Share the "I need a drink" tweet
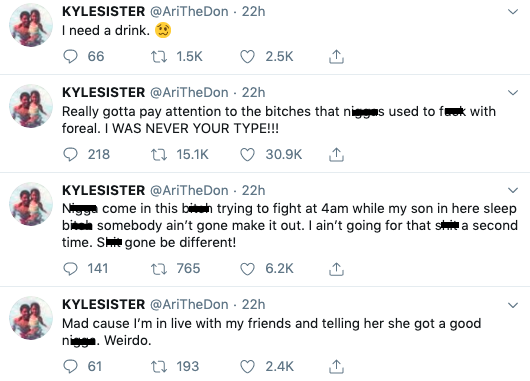The width and height of the screenshot is (530, 381). [336, 56]
